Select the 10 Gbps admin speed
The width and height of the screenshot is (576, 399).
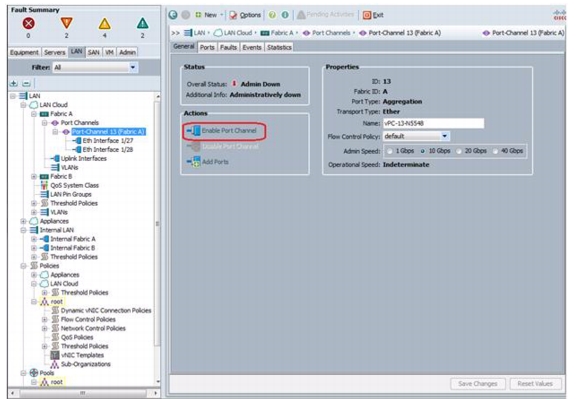tap(423, 151)
